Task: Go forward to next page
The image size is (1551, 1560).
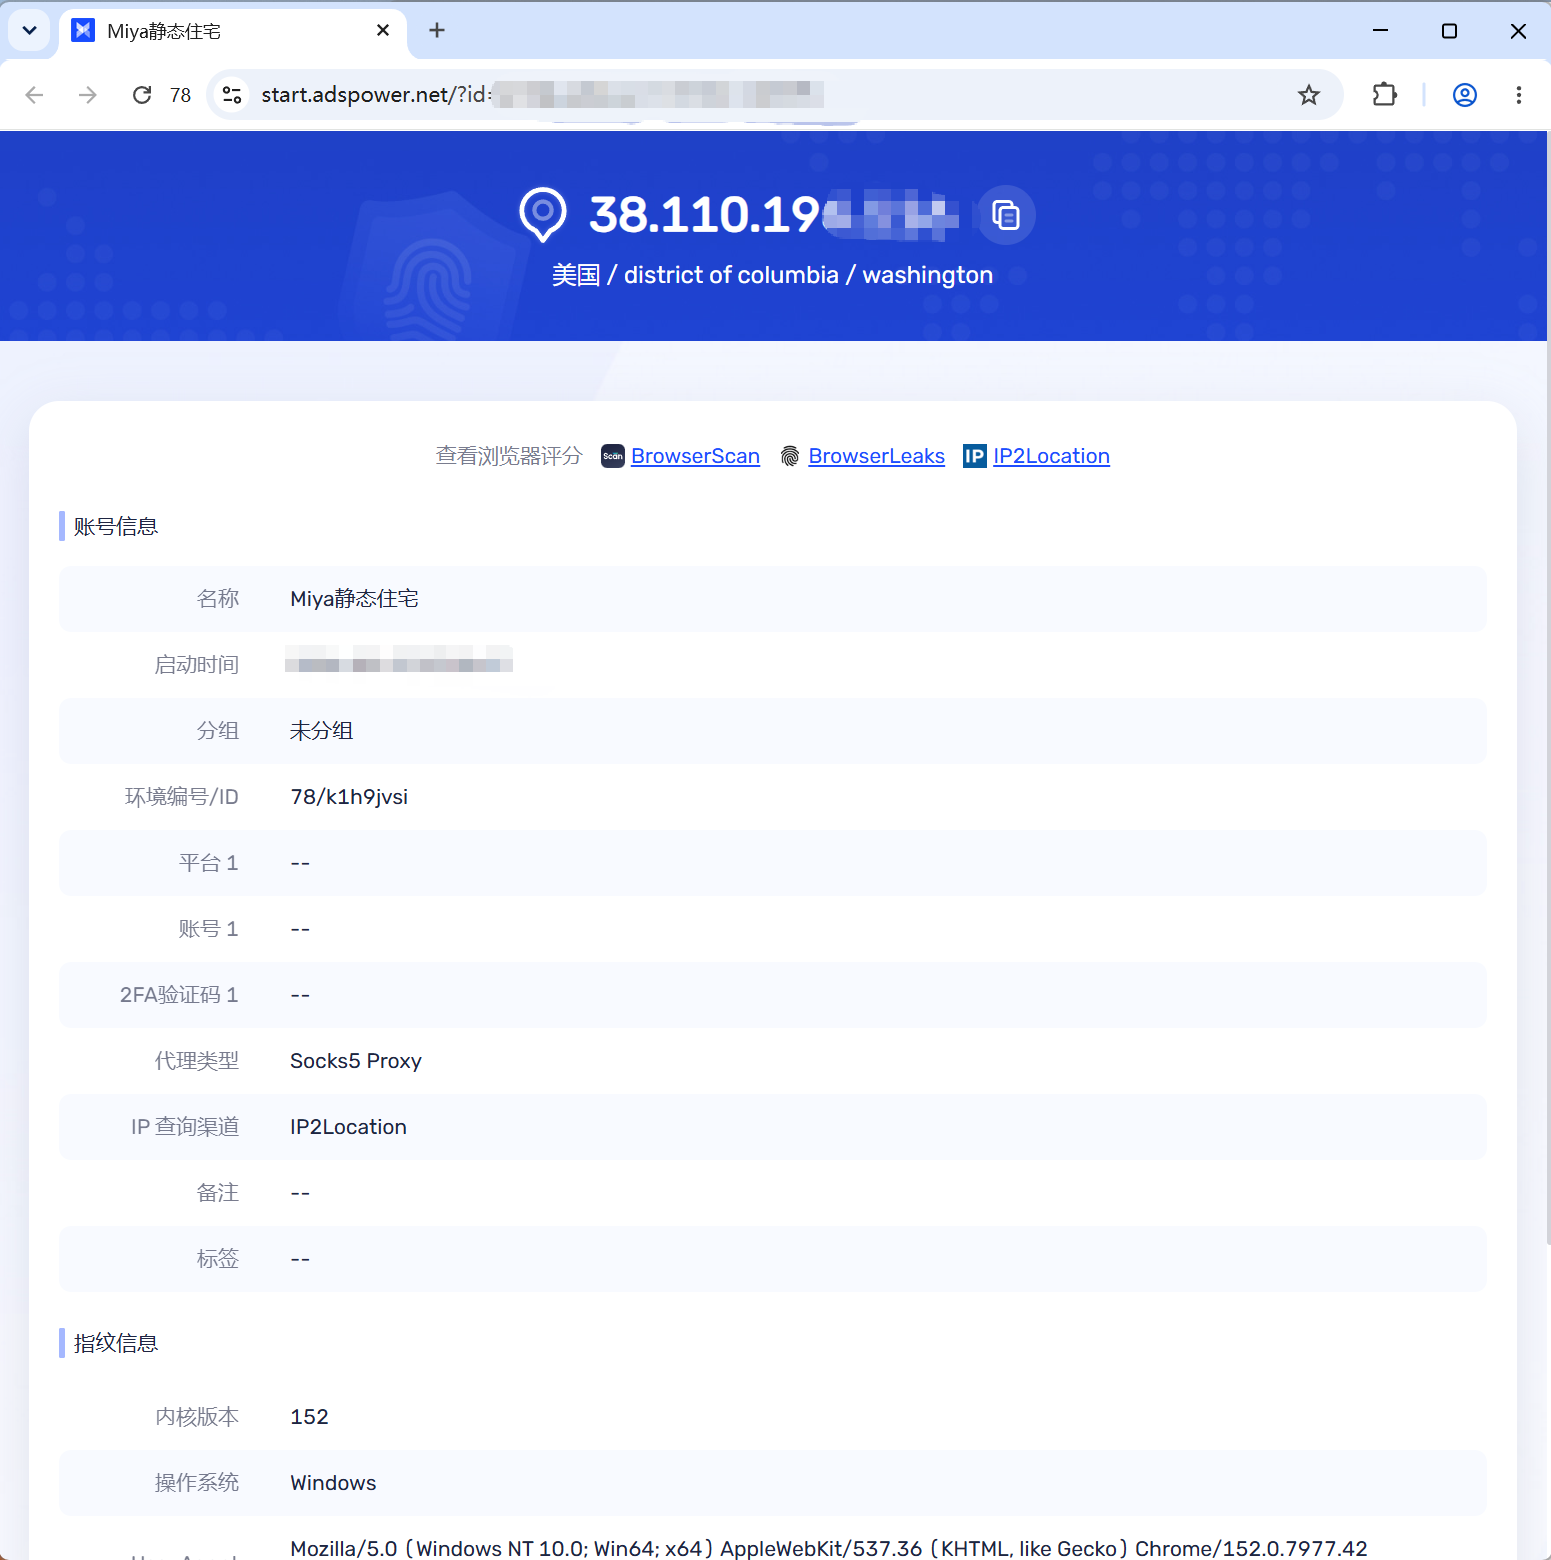Action: tap(88, 95)
